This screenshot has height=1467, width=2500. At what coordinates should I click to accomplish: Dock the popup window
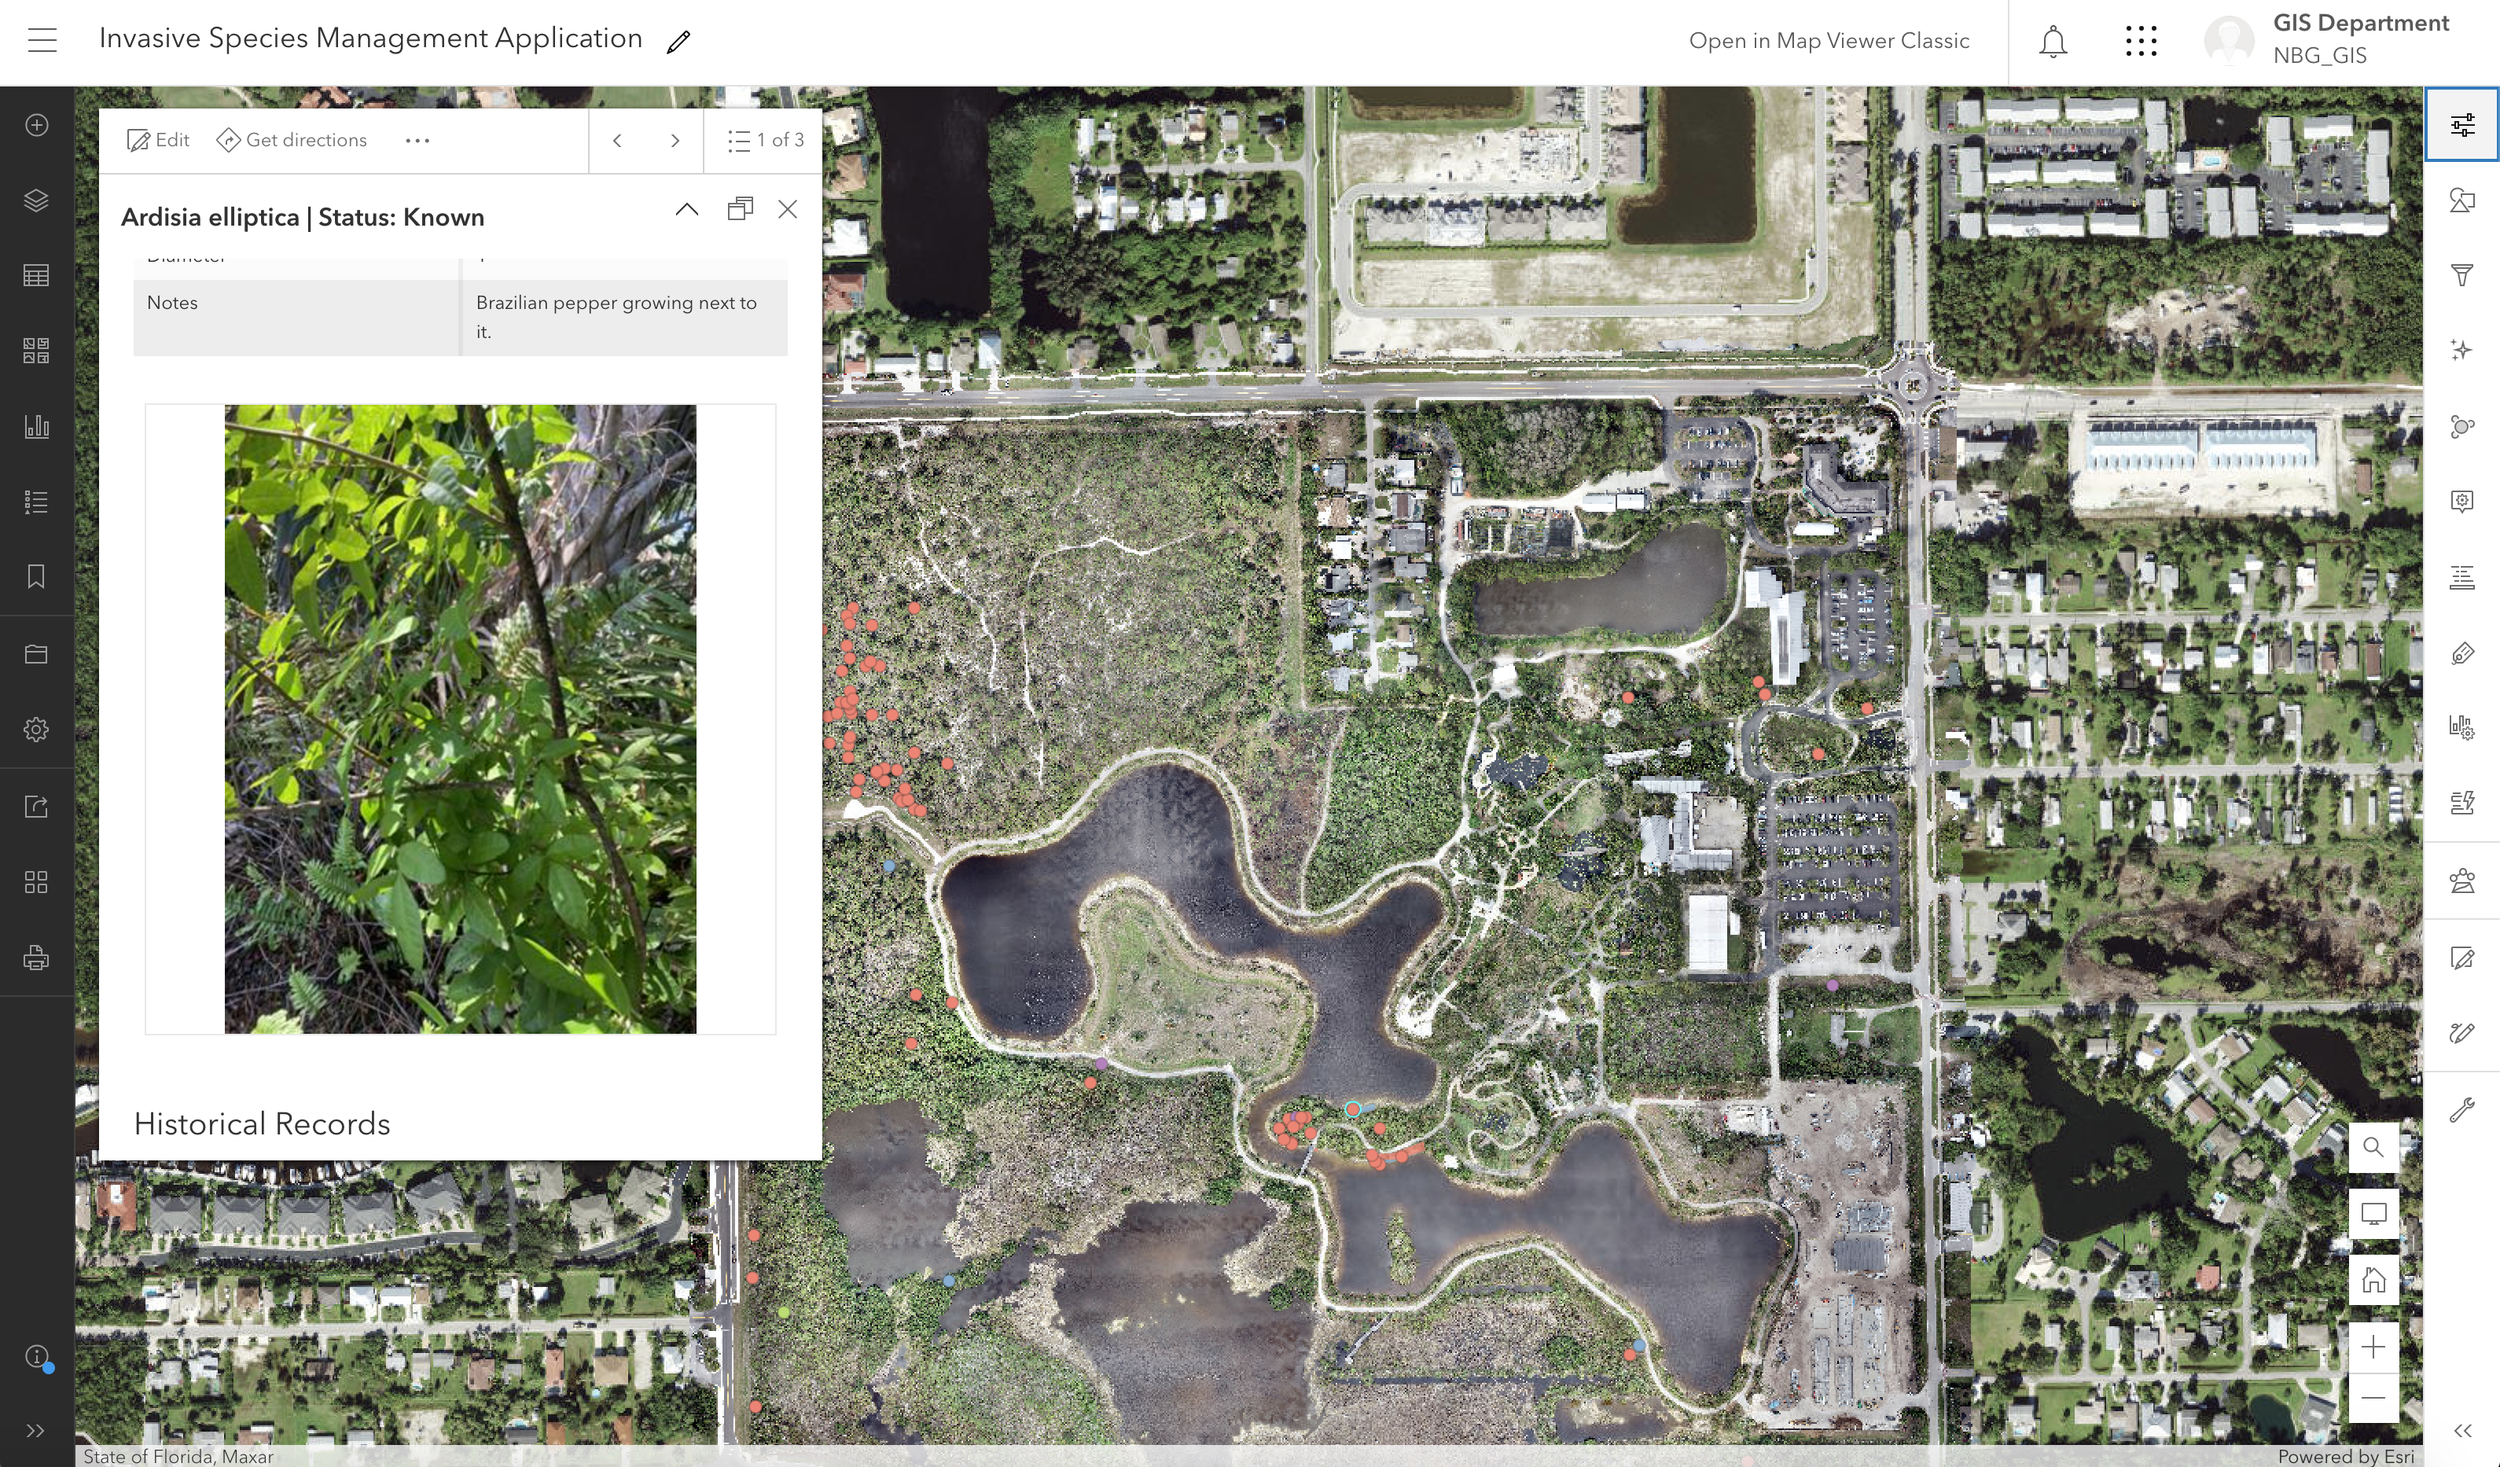tap(740, 208)
